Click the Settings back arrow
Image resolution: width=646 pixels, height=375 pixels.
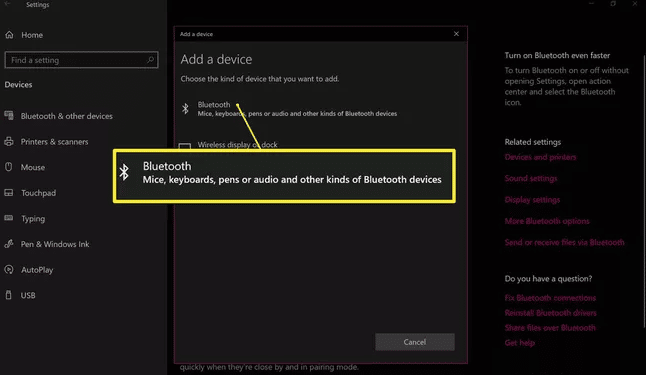click(7, 4)
